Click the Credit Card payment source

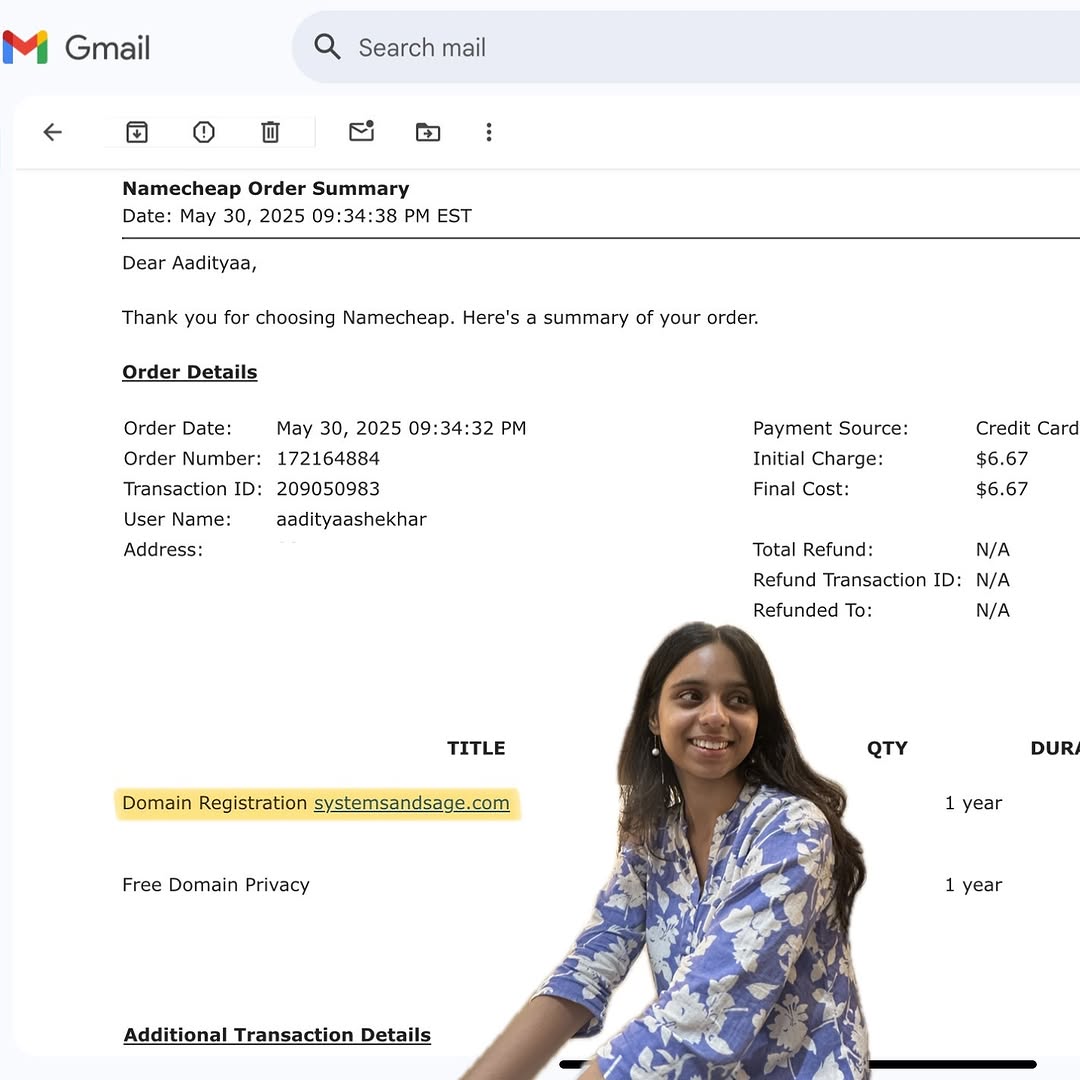(1027, 428)
